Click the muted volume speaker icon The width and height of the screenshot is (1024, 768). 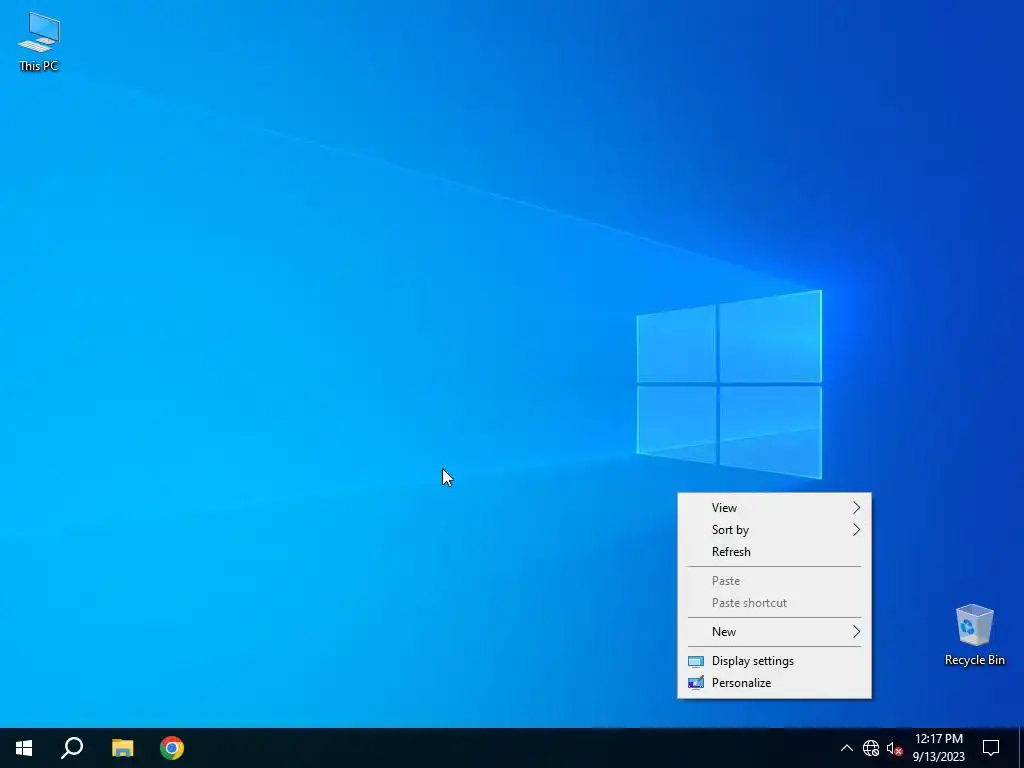pyautogui.click(x=894, y=748)
